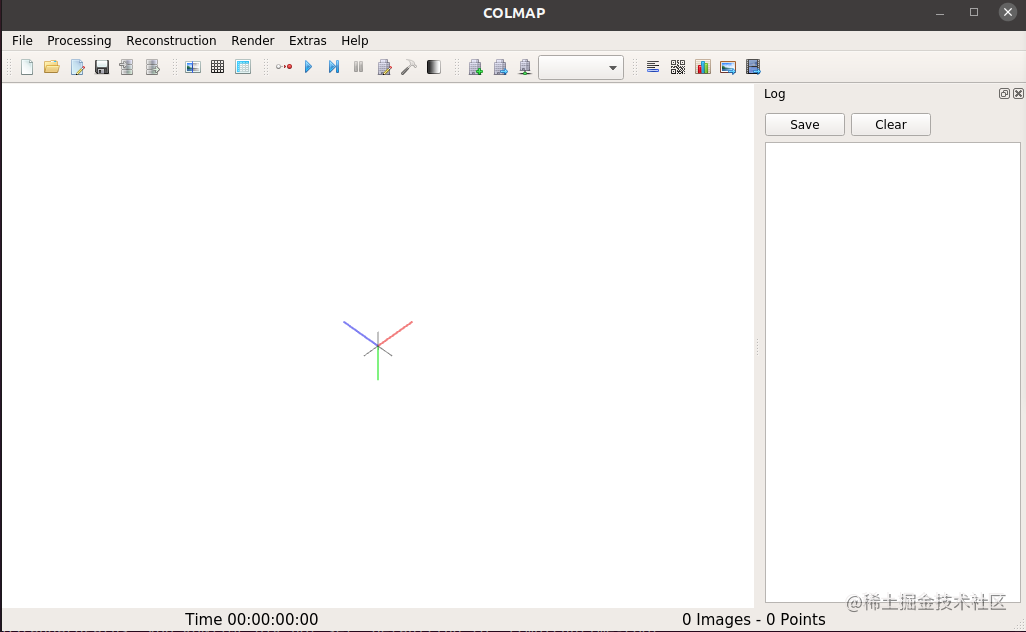Open the Reconstruction menu
The height and width of the screenshot is (632, 1026).
point(171,40)
